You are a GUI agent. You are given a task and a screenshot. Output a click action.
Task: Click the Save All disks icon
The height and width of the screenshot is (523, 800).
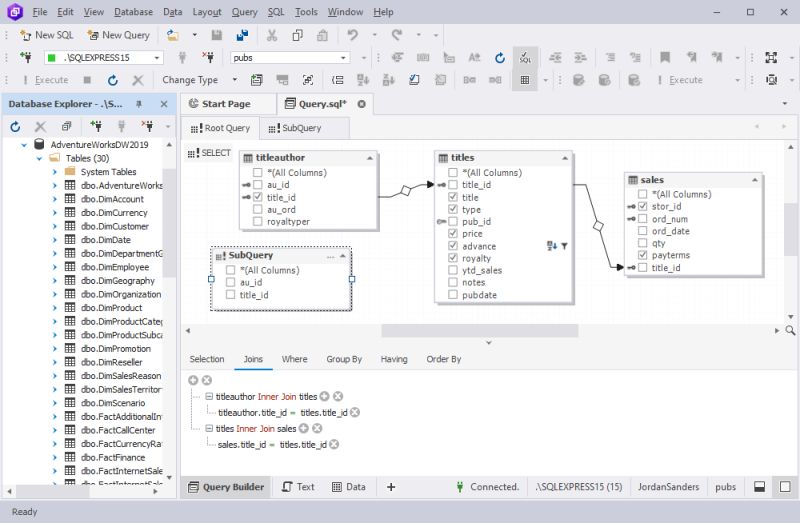[242, 35]
